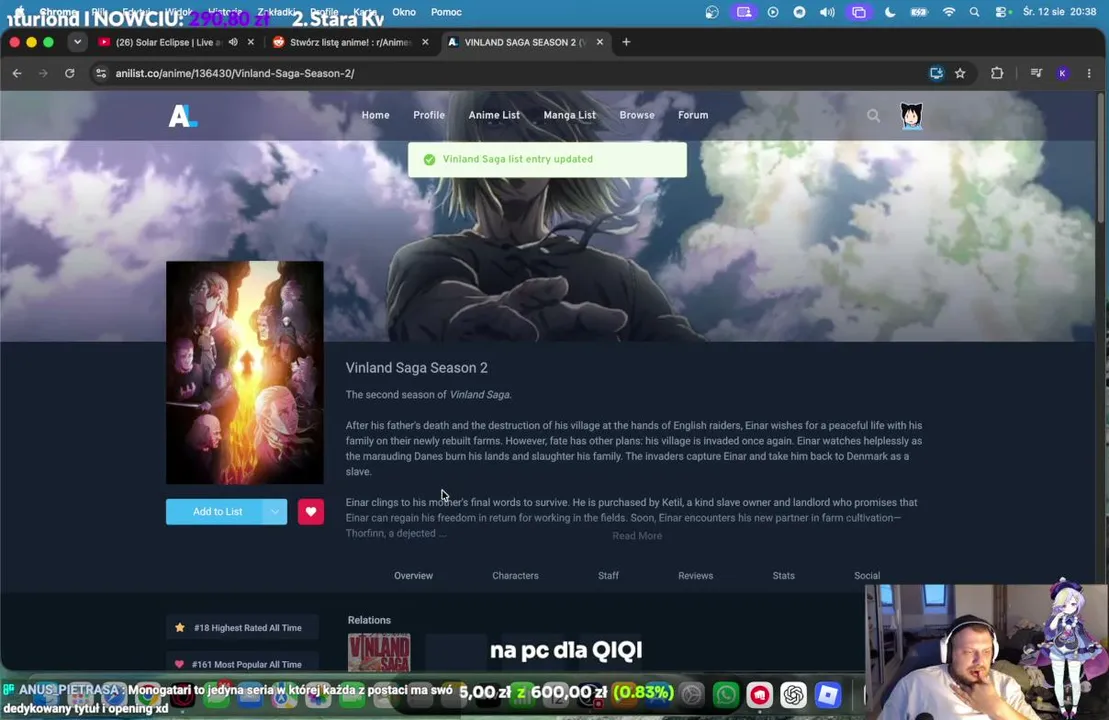Close the Vinland Saga Season 2 tab

coord(600,42)
